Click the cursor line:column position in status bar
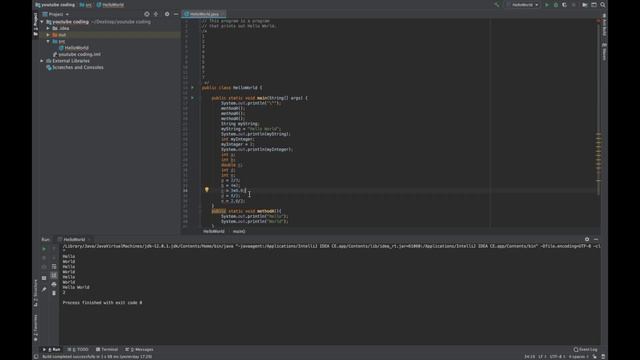 tap(529, 357)
